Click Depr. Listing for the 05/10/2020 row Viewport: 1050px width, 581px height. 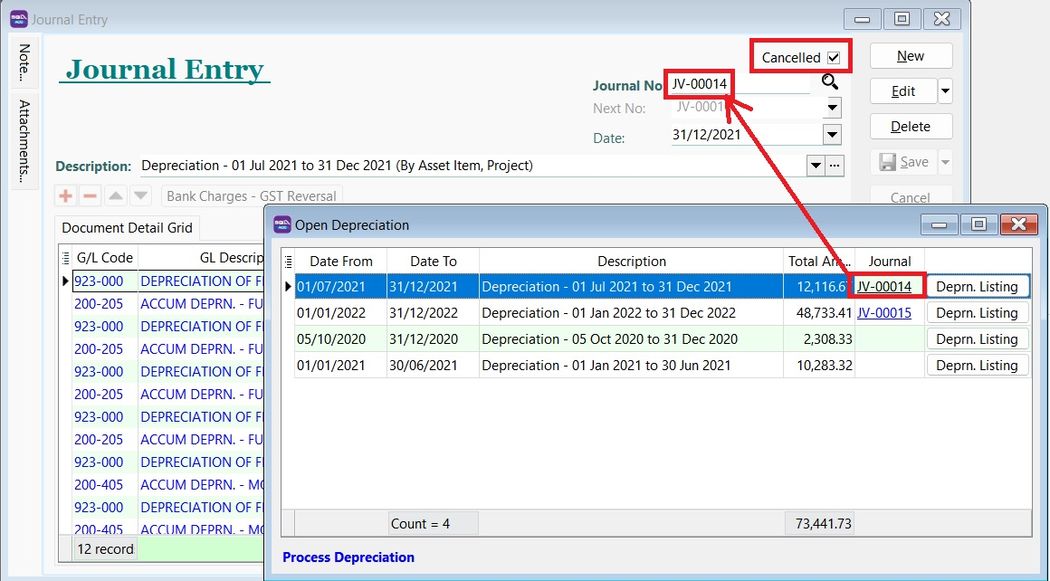[x=976, y=339]
